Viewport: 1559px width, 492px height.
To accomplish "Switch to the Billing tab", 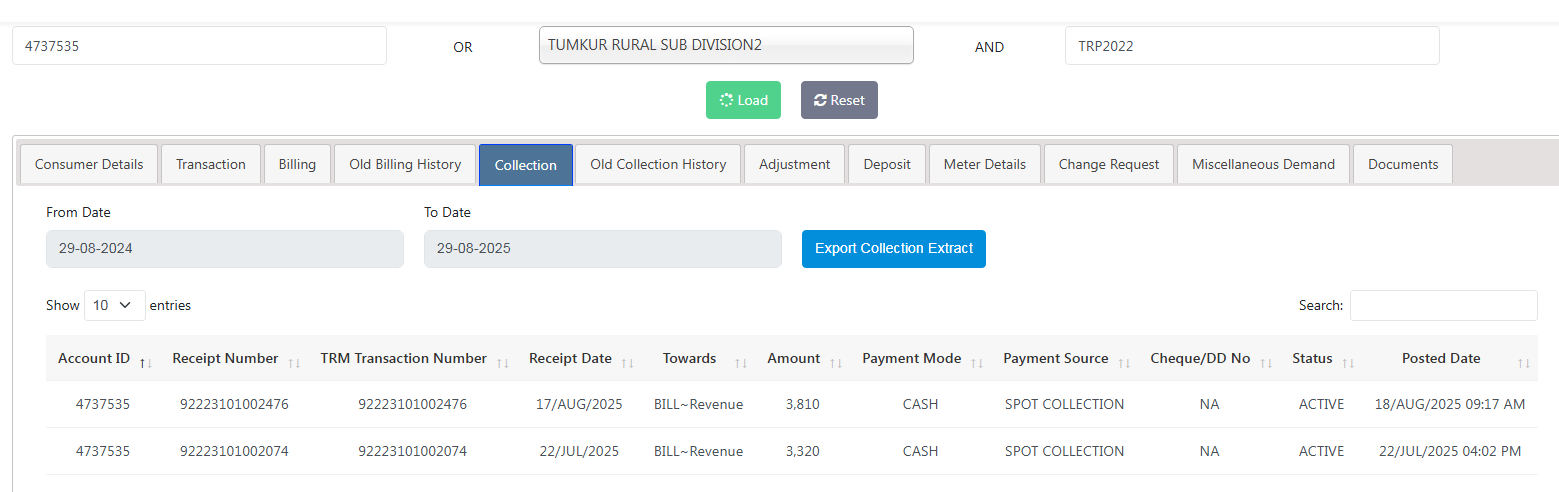I will 297,164.
